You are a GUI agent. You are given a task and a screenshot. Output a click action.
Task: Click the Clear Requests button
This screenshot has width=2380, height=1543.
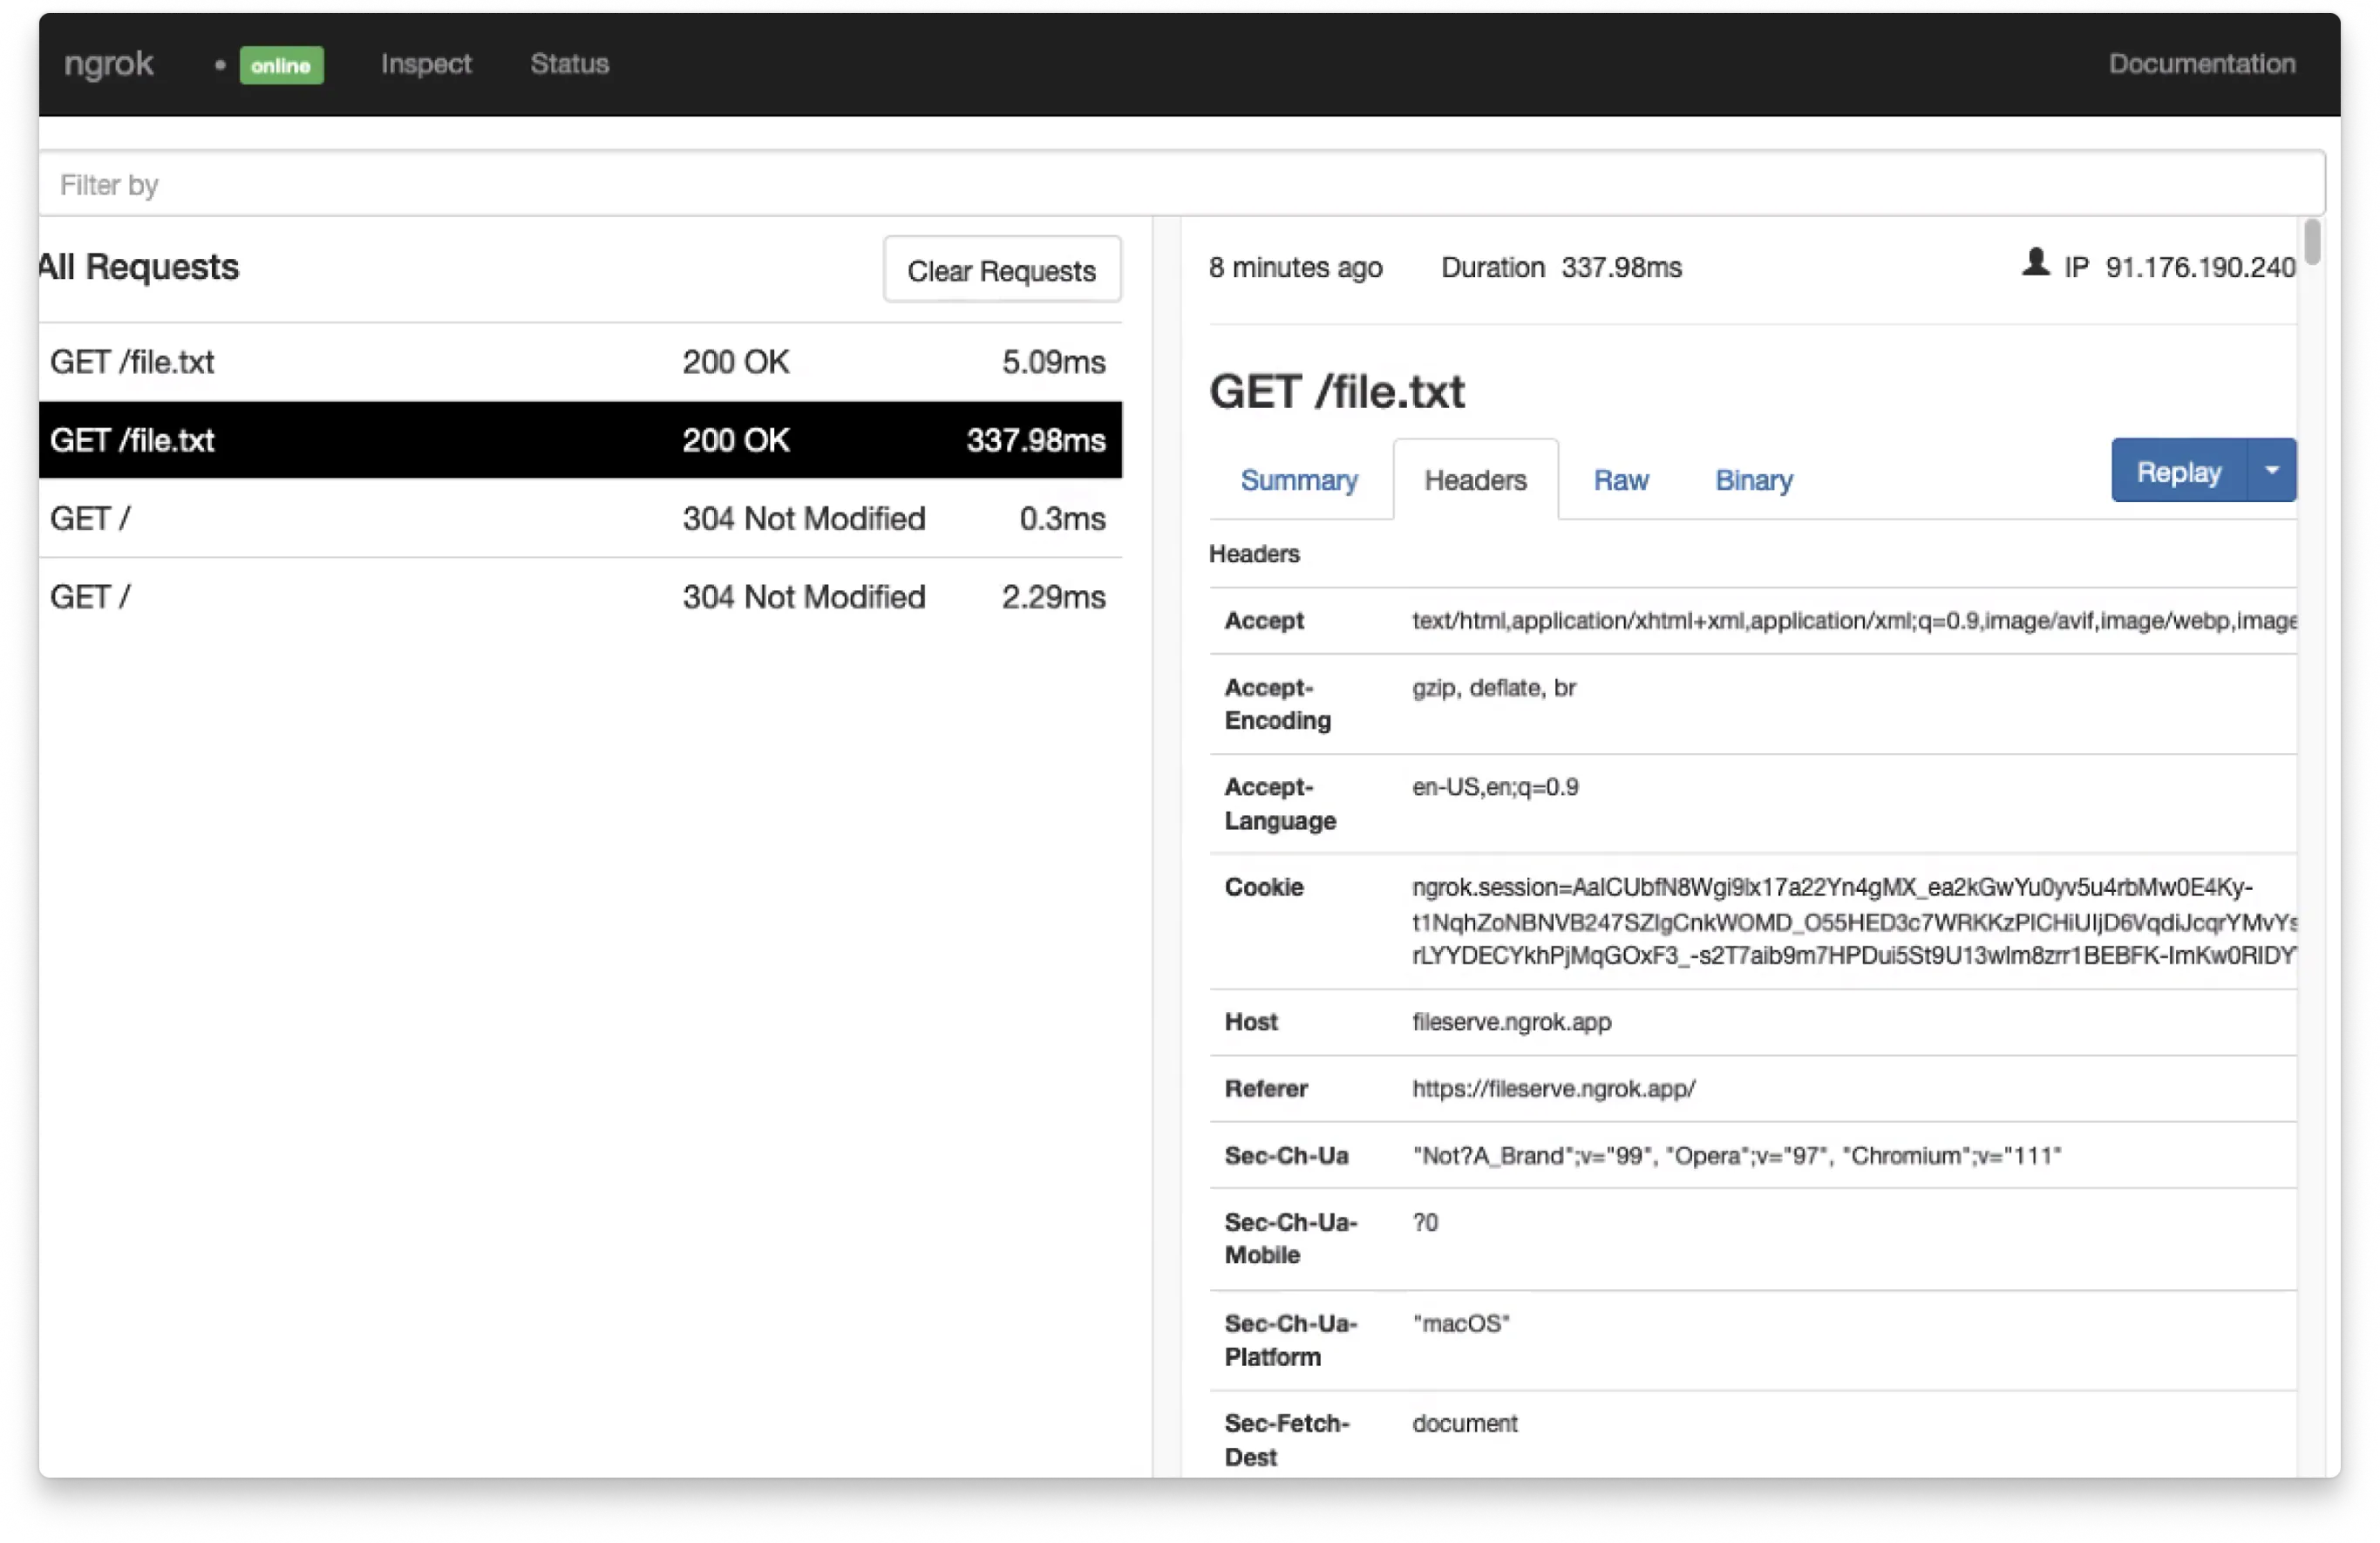[1001, 270]
